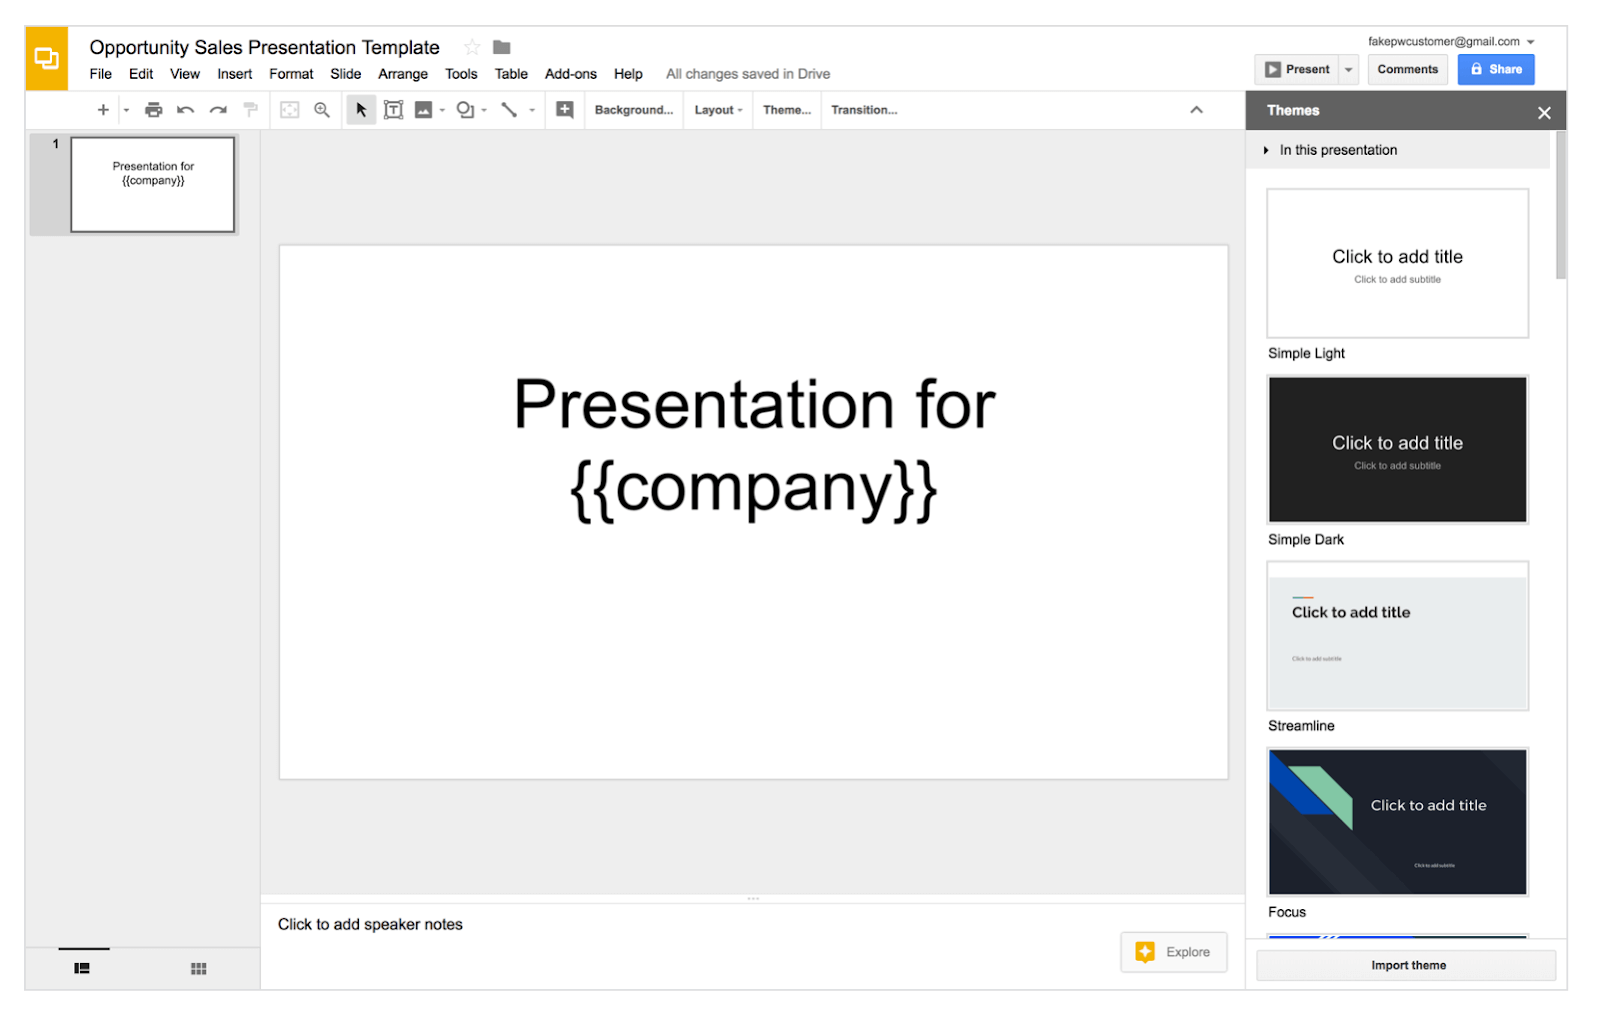The width and height of the screenshot is (1600, 1013).
Task: Open the move to folder icon
Action: tap(502, 47)
